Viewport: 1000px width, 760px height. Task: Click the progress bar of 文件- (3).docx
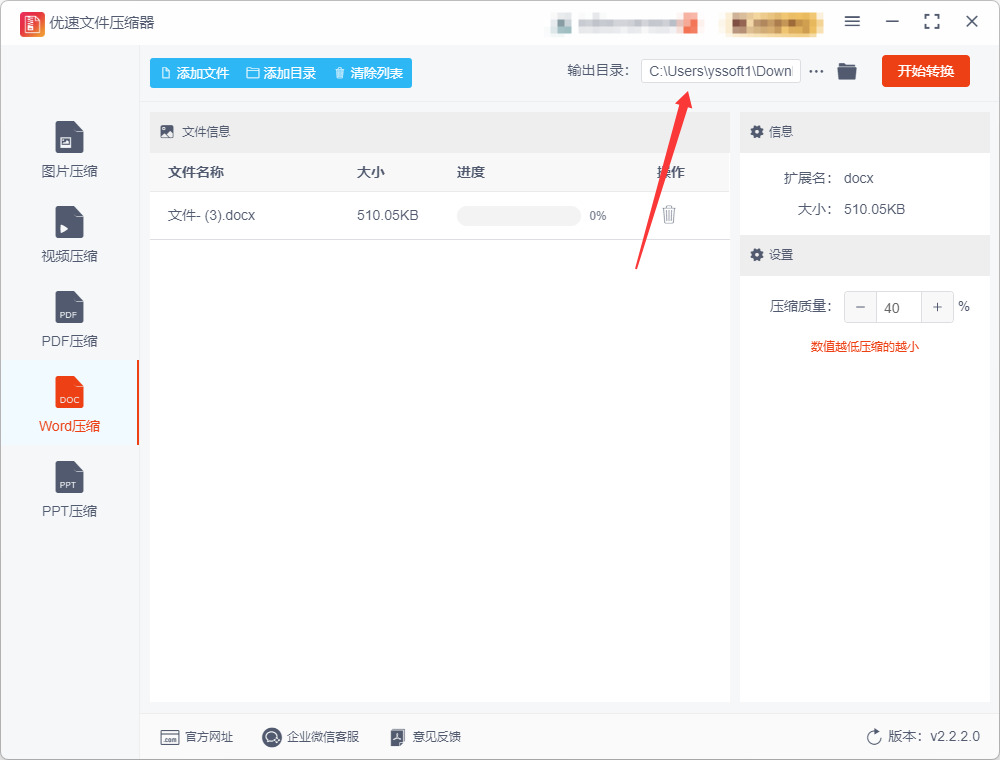(x=518, y=216)
